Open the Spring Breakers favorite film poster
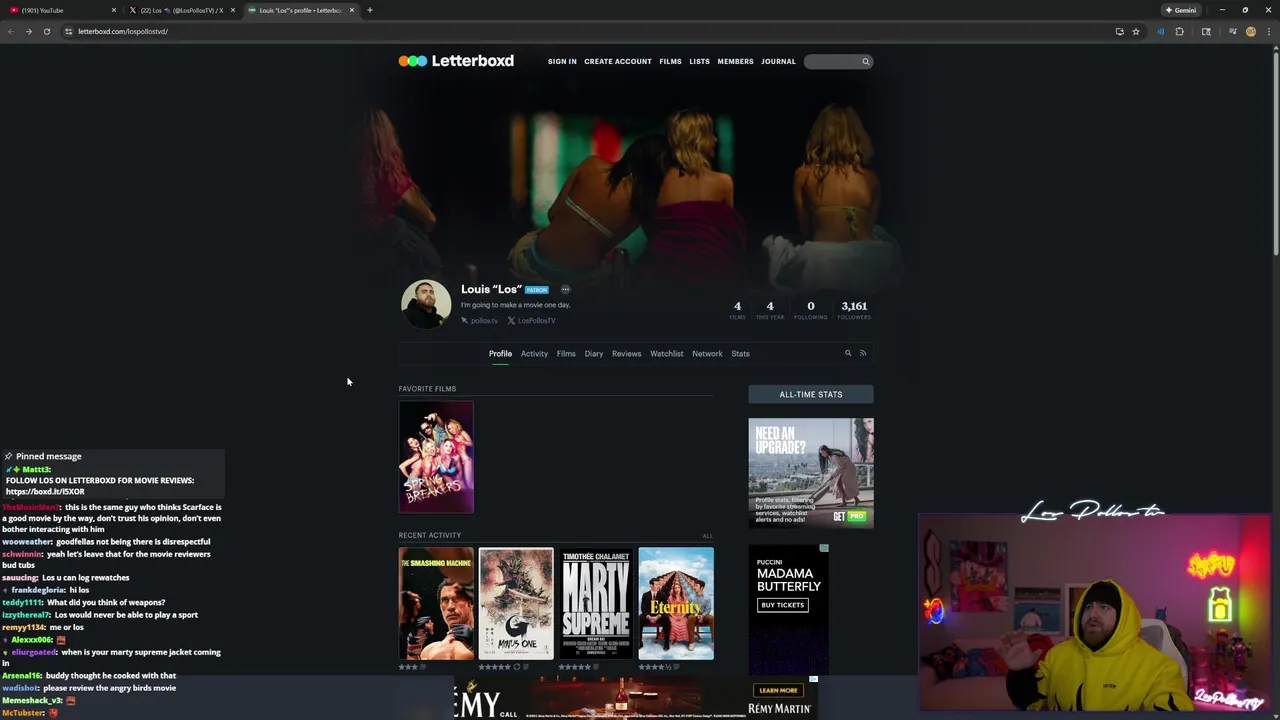The height and width of the screenshot is (720, 1280). coord(436,457)
